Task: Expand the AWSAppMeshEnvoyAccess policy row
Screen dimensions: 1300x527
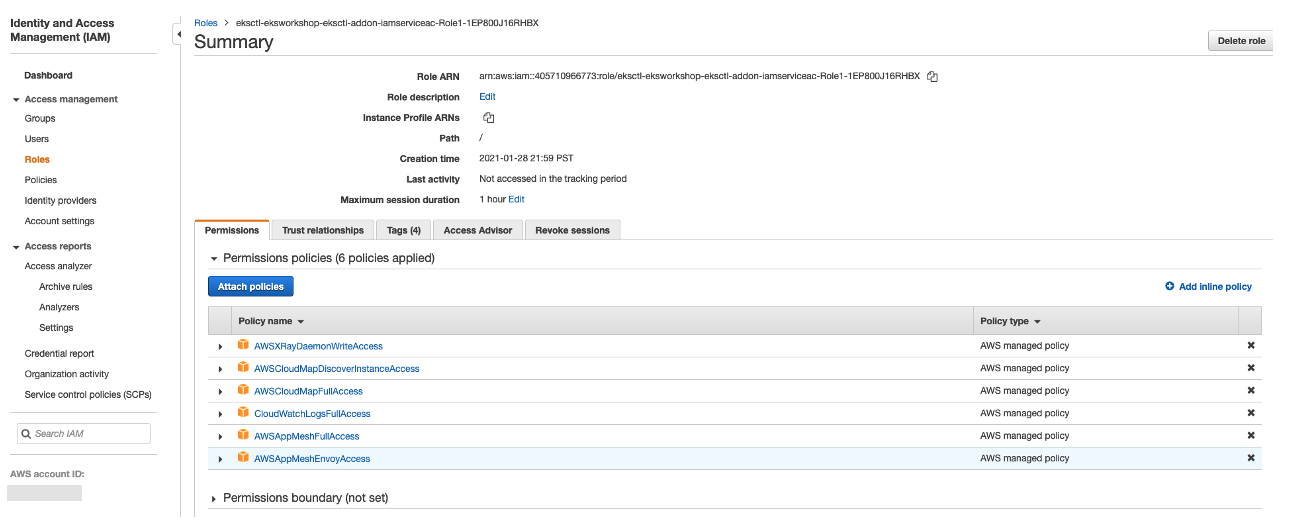Action: click(x=220, y=459)
